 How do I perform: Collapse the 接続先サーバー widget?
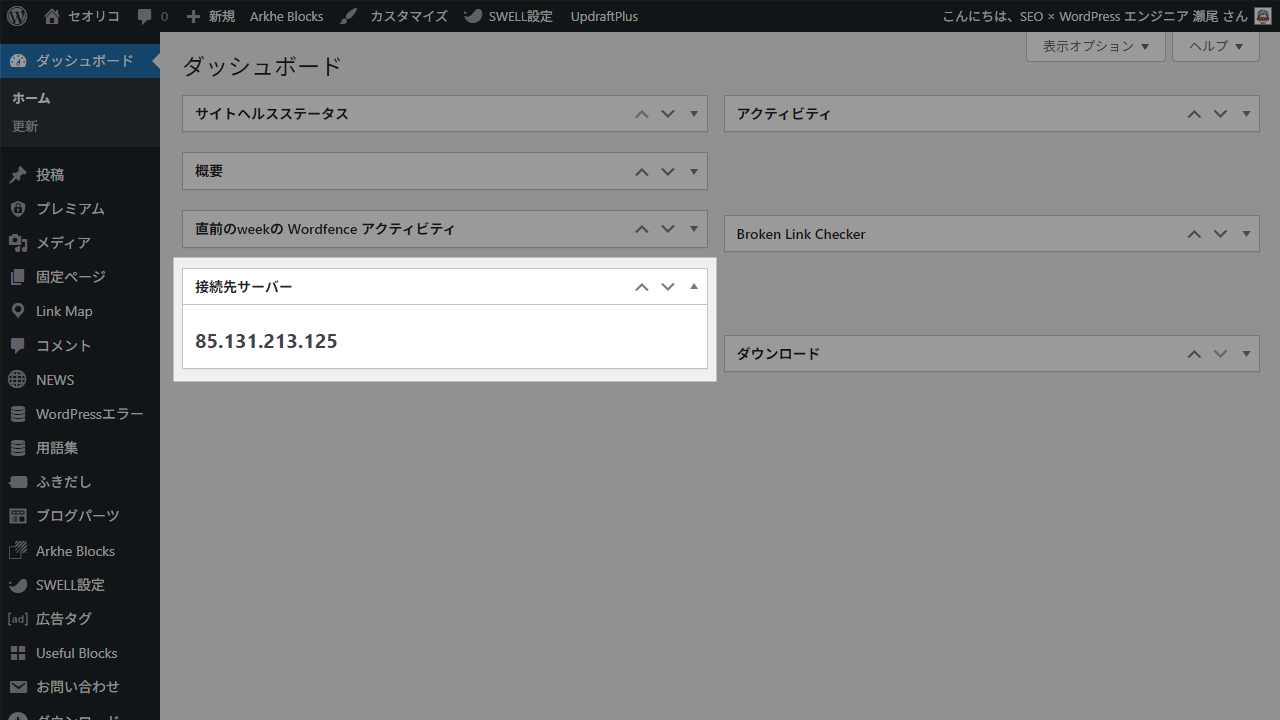pos(693,286)
